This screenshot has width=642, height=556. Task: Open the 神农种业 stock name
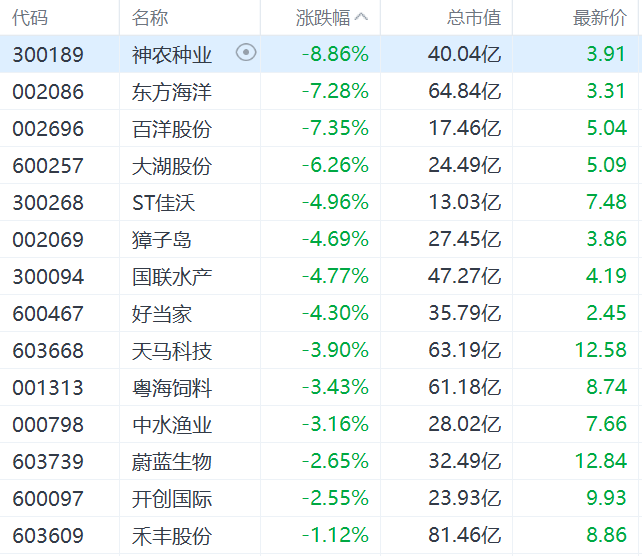click(172, 55)
